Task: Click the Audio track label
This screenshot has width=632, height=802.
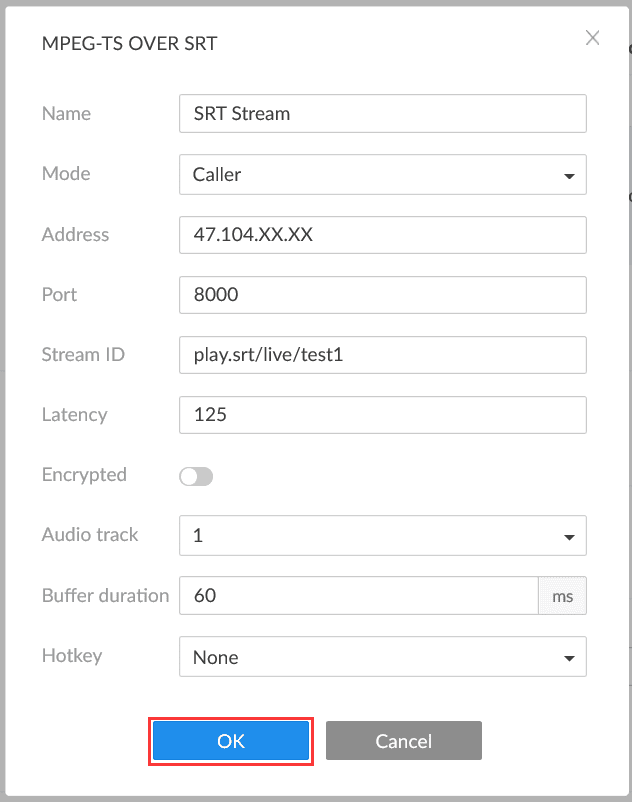Action: point(90,534)
